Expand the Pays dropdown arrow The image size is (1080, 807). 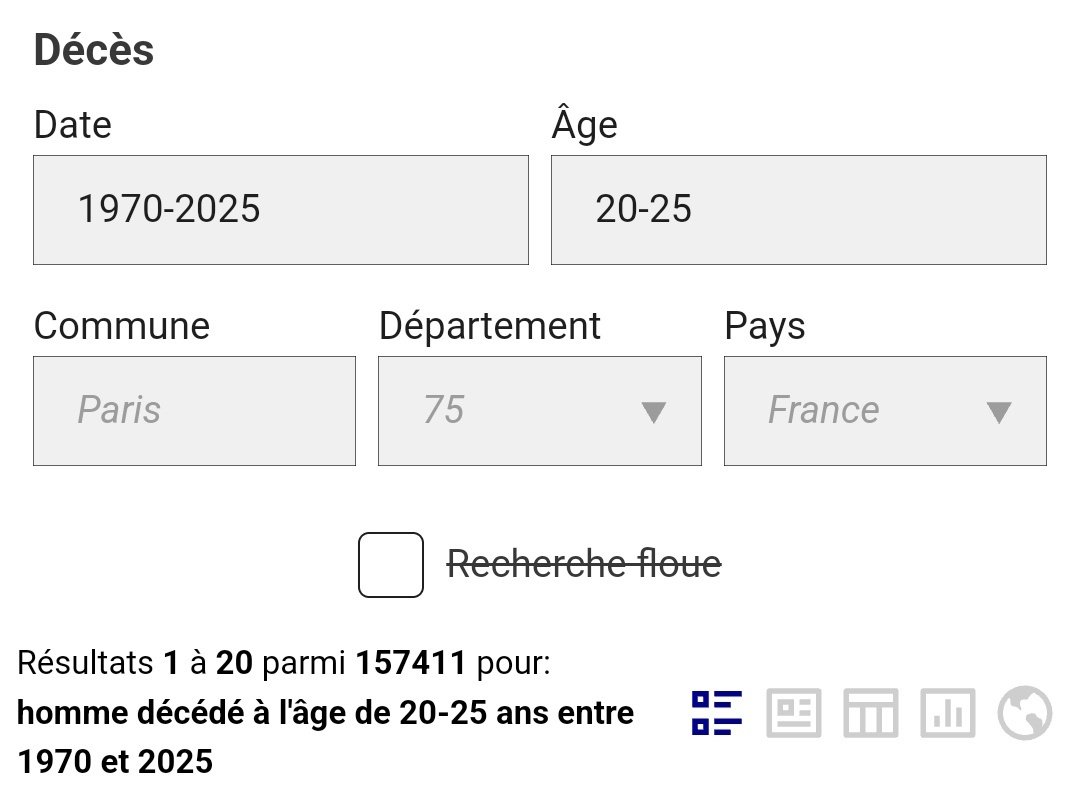[999, 412]
